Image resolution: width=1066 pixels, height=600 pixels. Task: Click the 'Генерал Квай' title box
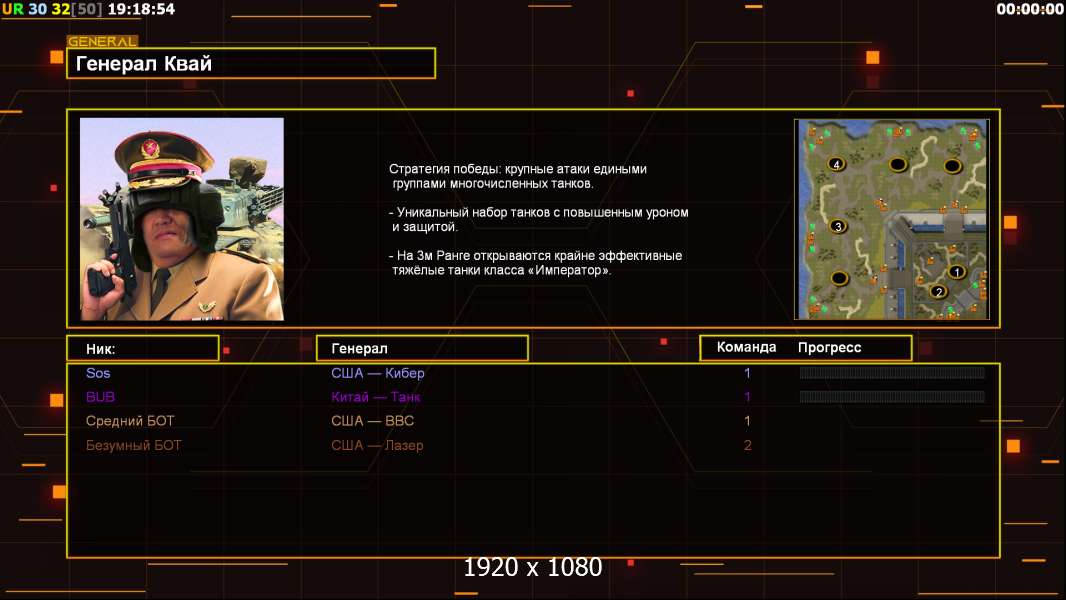251,63
